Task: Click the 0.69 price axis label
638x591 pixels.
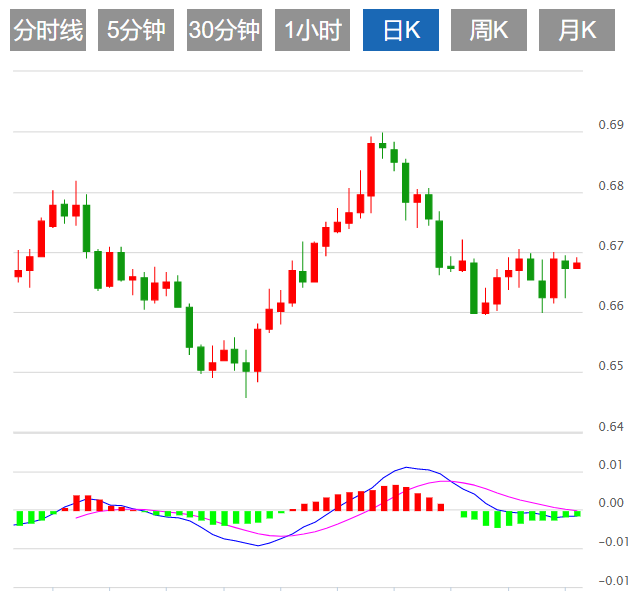Action: (611, 125)
